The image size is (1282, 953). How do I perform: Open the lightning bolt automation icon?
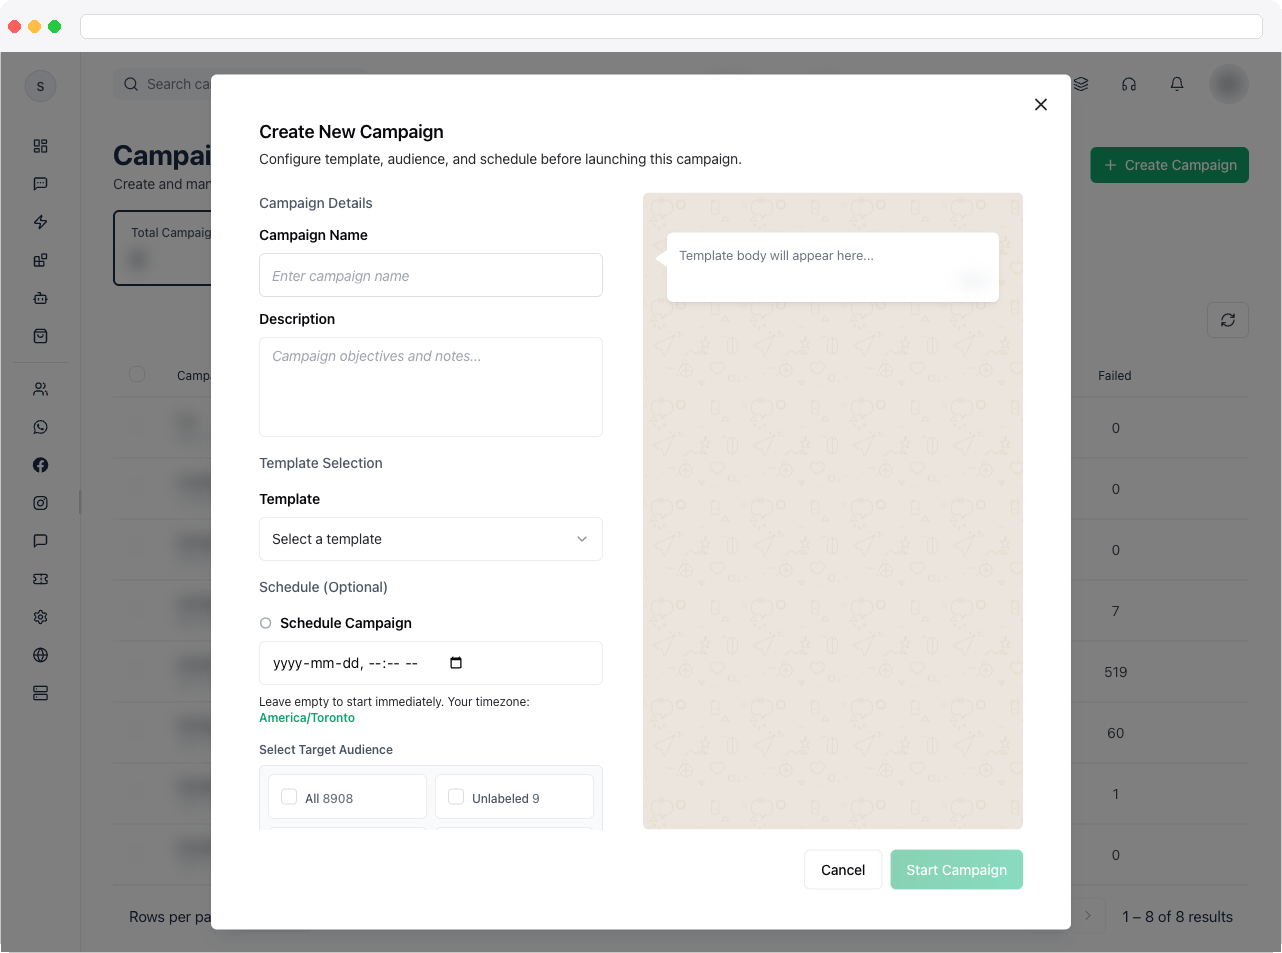[x=40, y=222]
